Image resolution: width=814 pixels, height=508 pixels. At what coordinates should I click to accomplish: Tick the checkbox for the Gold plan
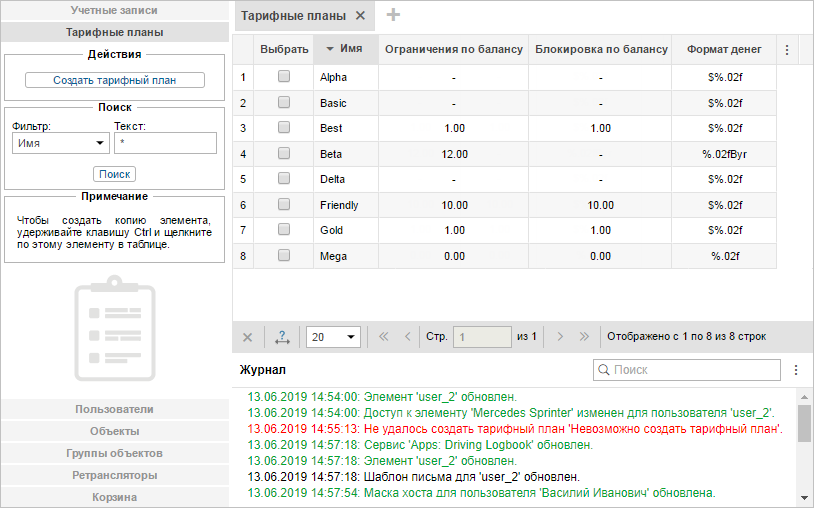[x=284, y=230]
